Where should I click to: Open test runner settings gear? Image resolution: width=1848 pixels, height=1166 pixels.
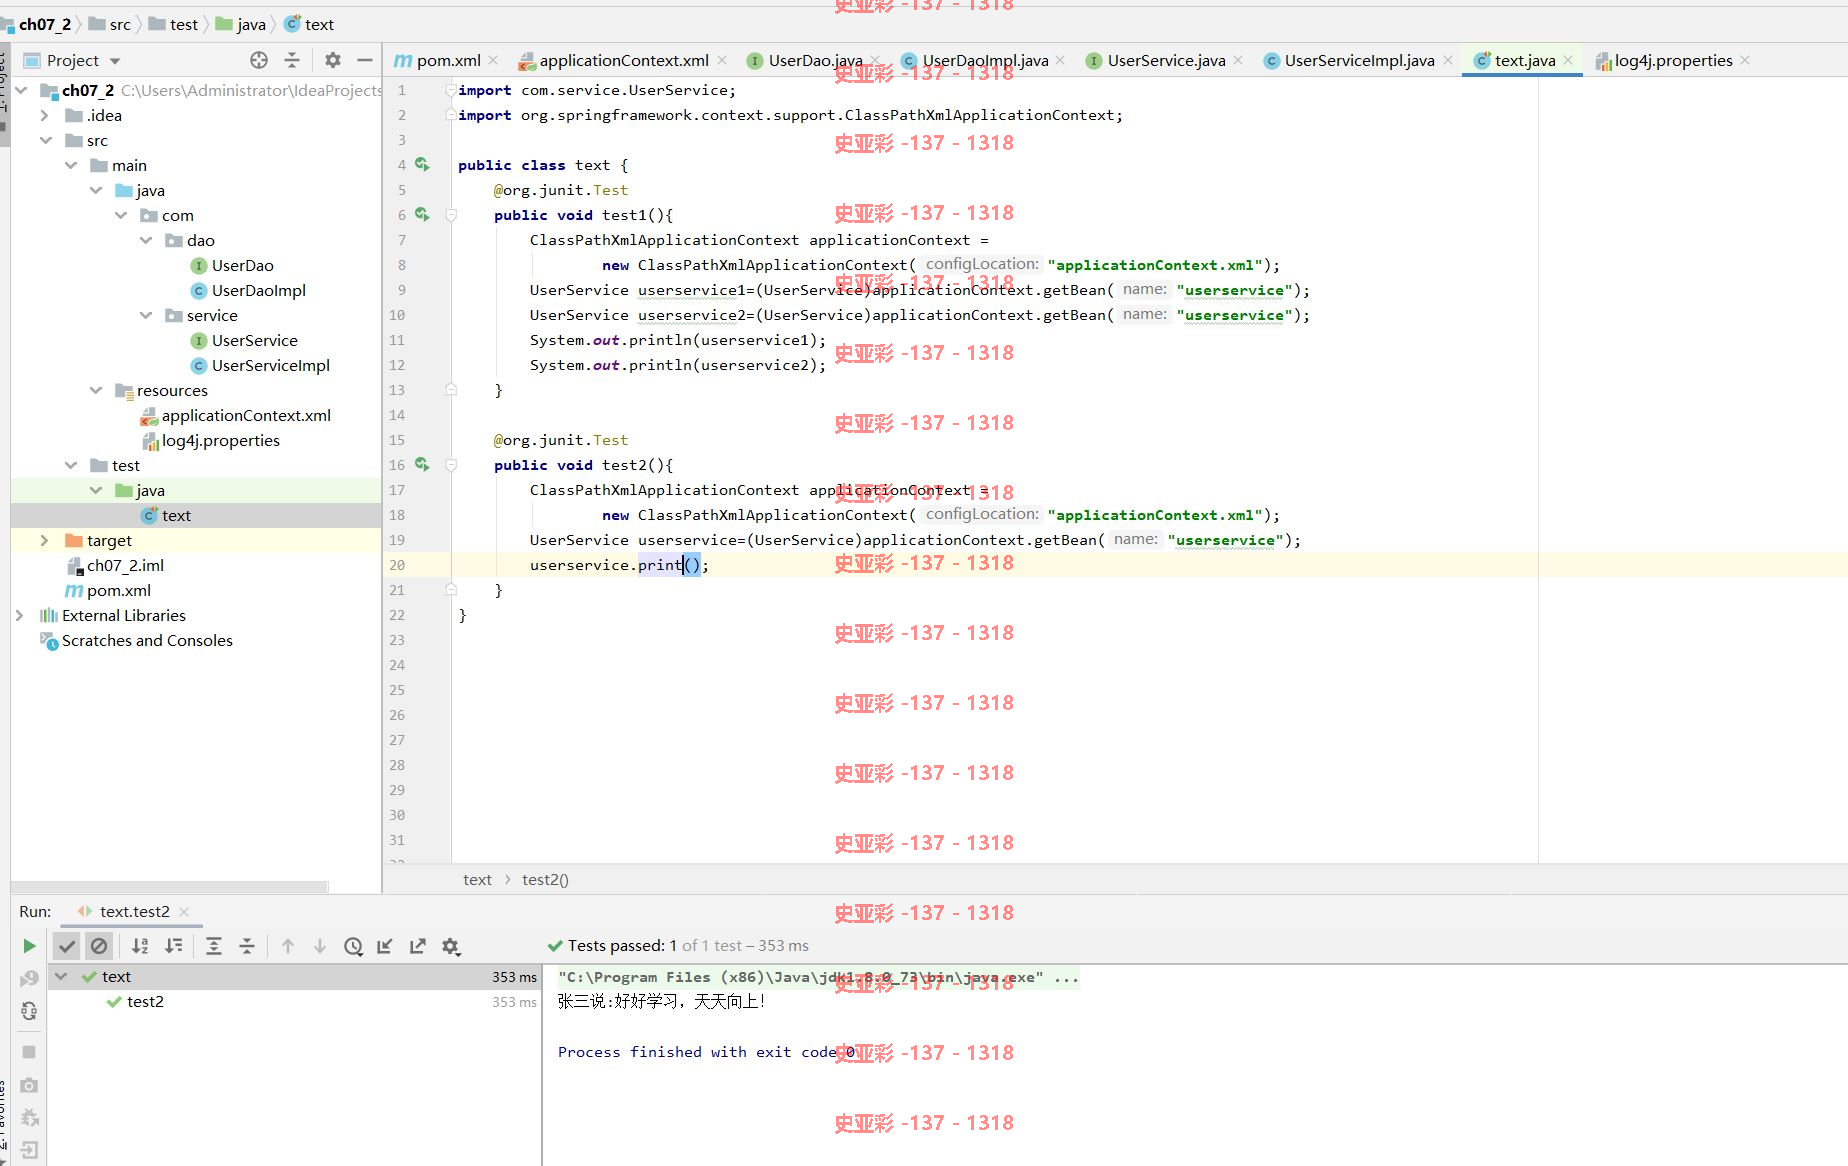(451, 946)
